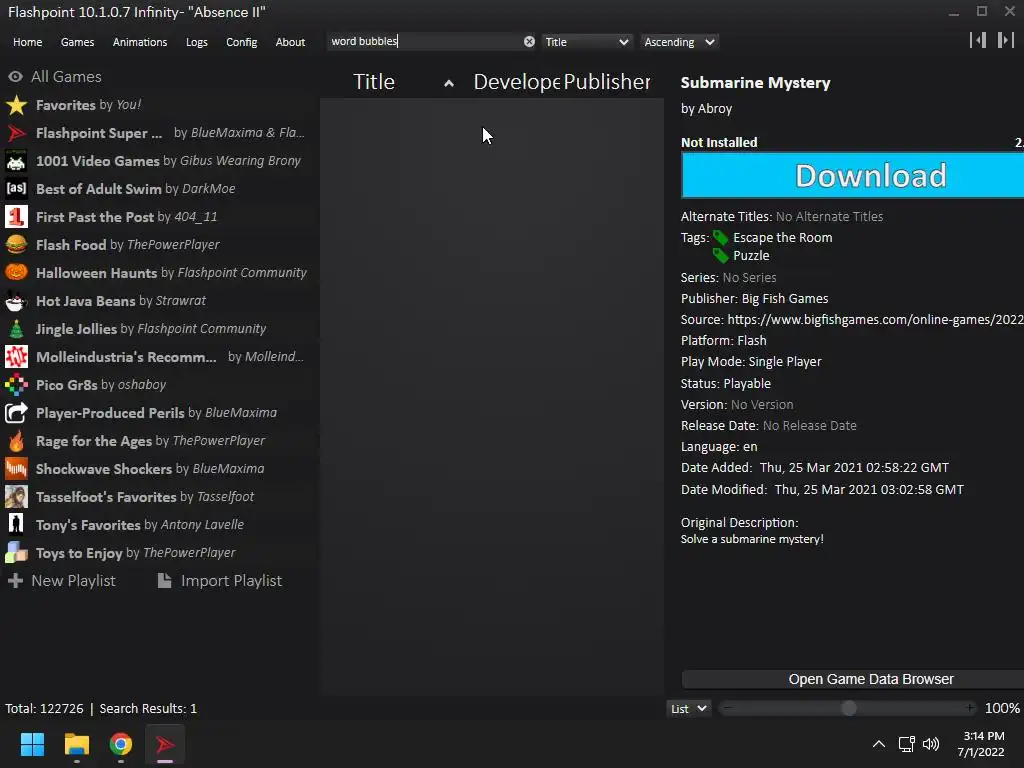The width and height of the screenshot is (1024, 768).
Task: Select the Tony's Favorites playlist name
Action: [88, 525]
